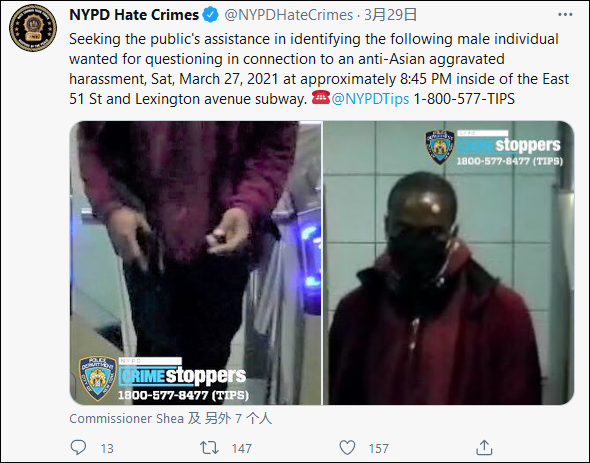Open the NYPD Hate Crimes profile avatar
This screenshot has height=463, width=590.
point(33,28)
